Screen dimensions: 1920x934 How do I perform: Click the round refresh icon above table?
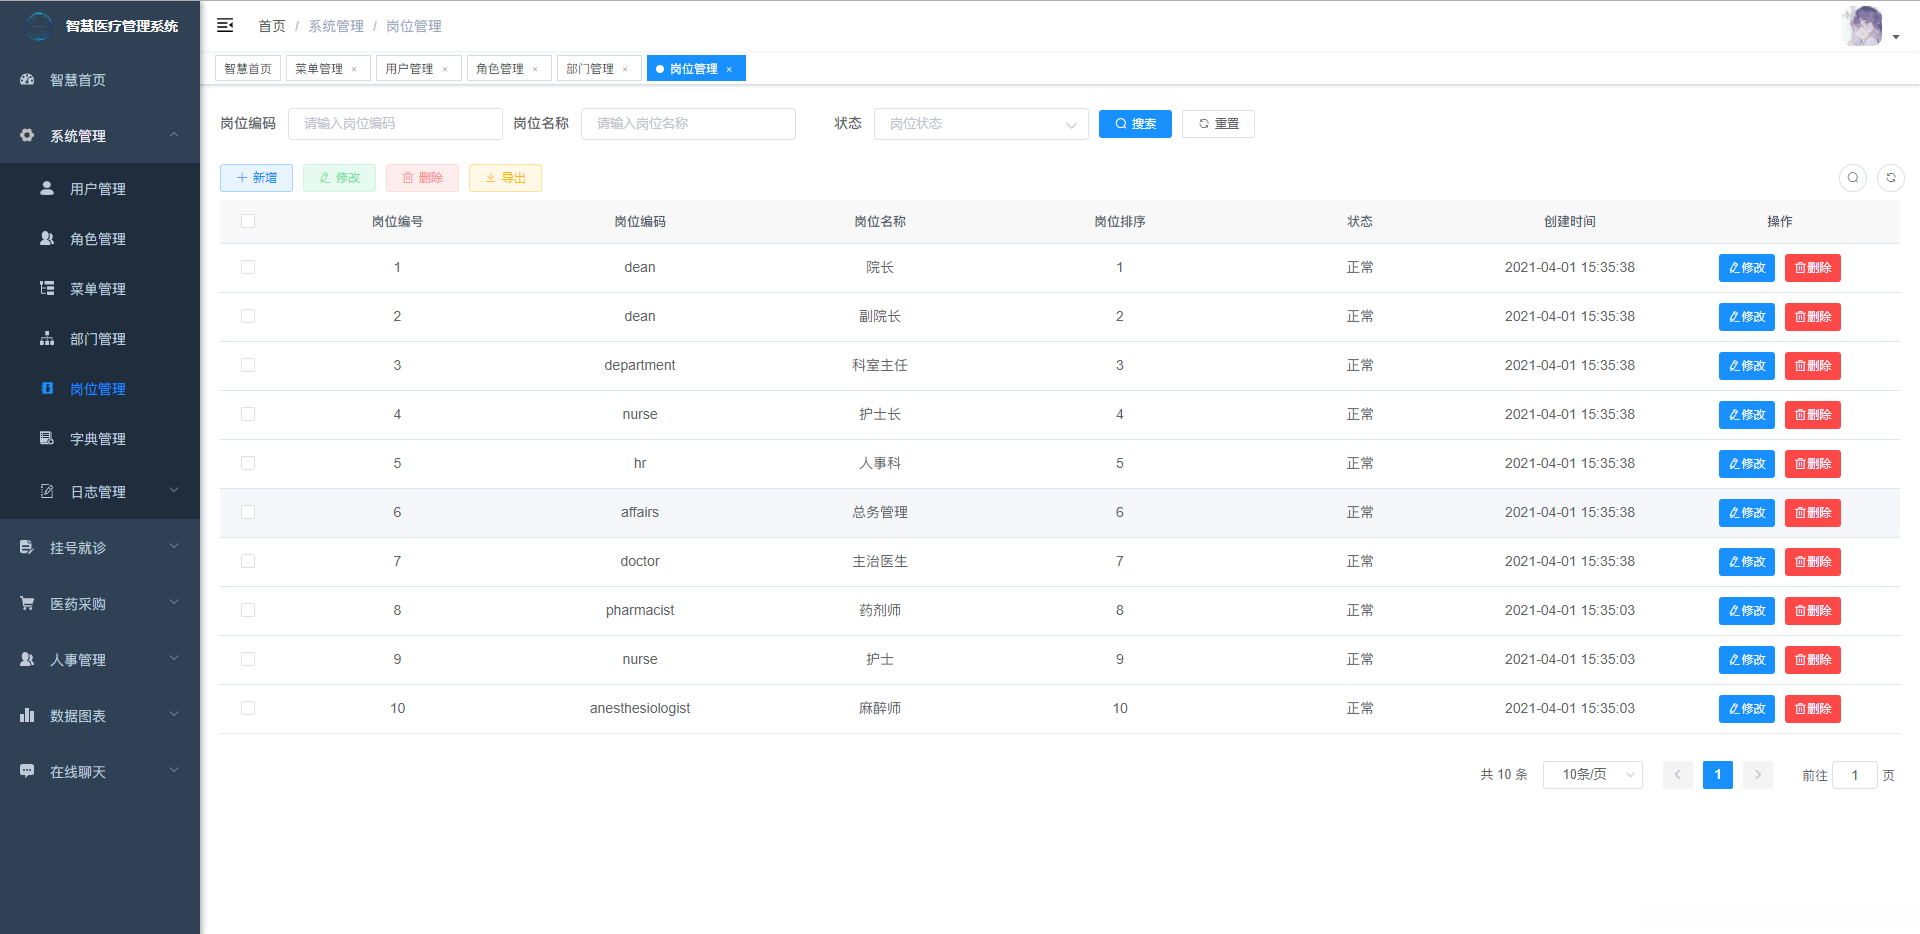(x=1890, y=178)
